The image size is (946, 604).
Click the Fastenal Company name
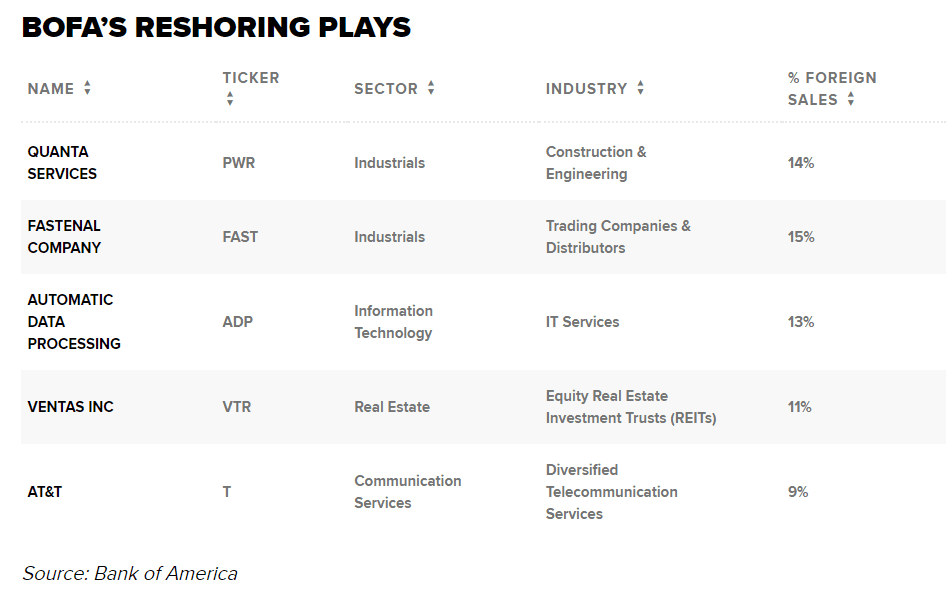click(64, 237)
